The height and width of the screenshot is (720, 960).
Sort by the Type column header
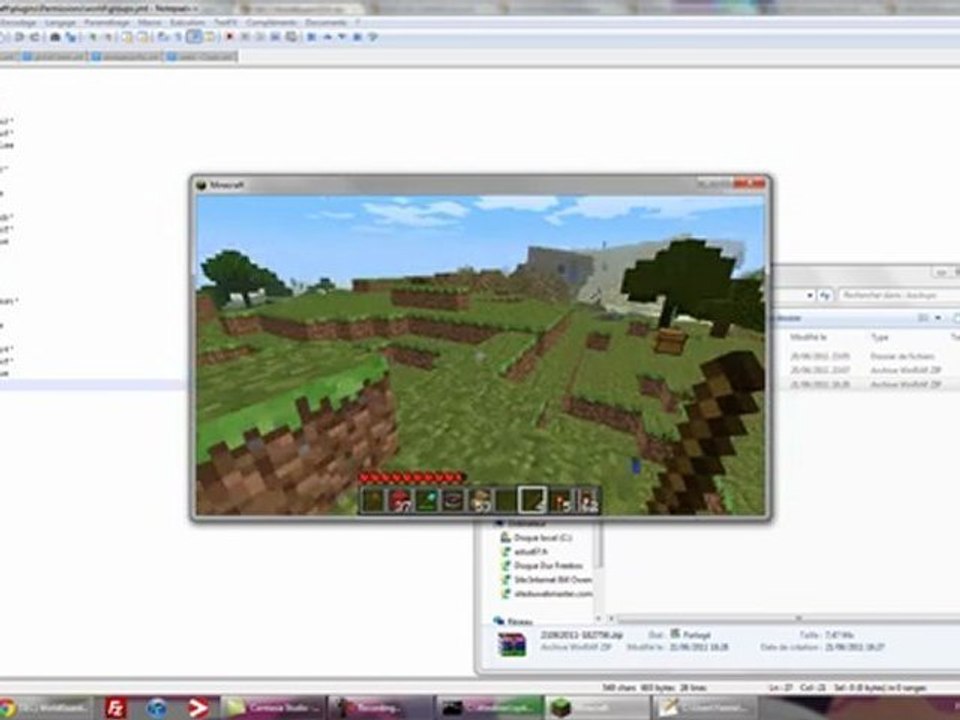880,337
